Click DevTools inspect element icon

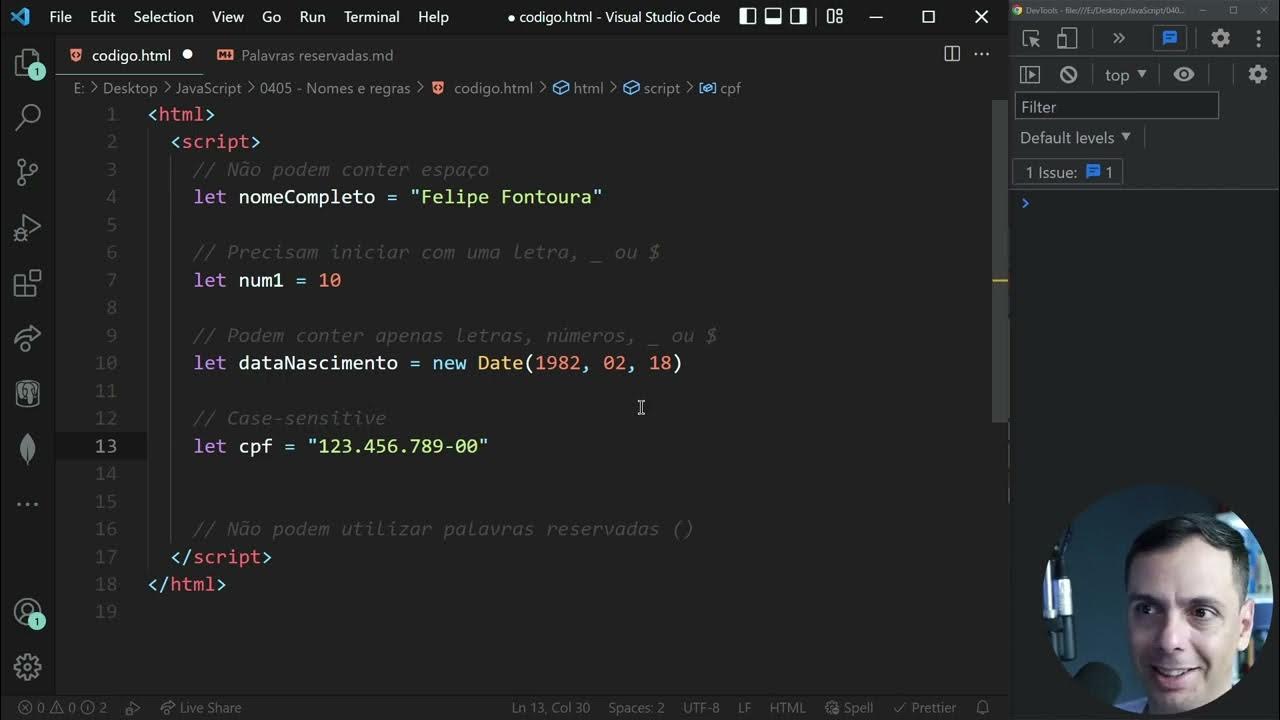point(1031,38)
